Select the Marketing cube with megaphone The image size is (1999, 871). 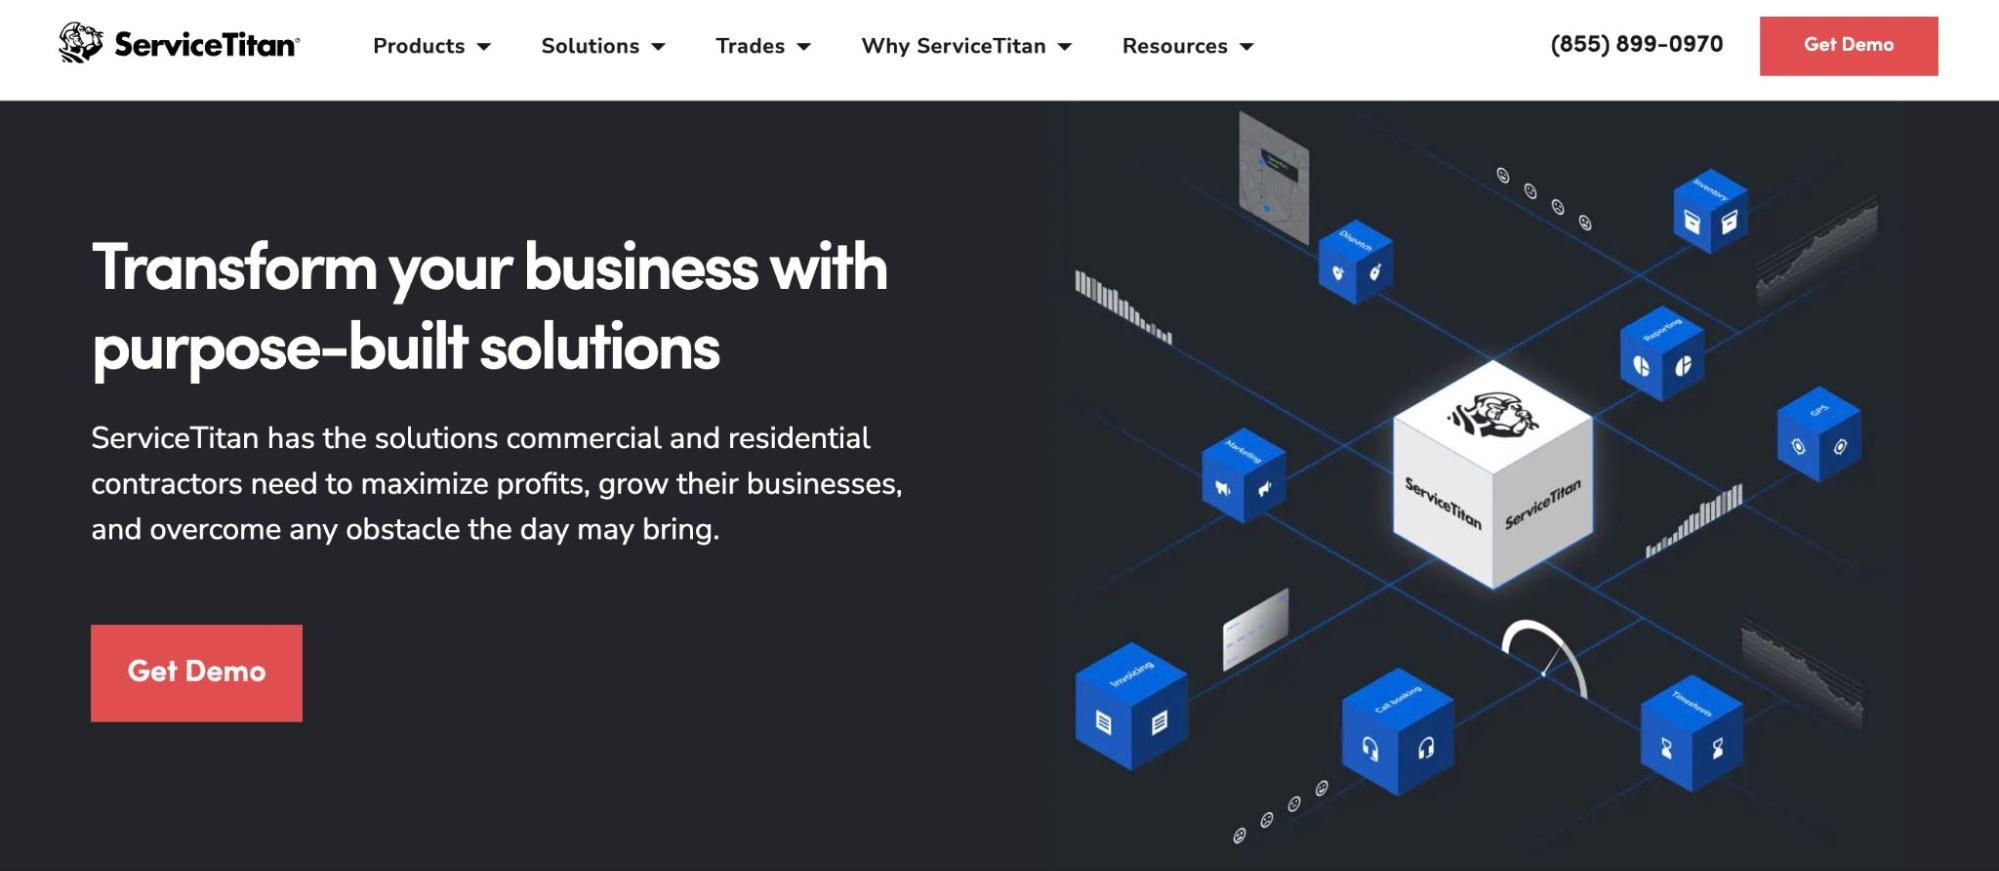tap(1243, 476)
